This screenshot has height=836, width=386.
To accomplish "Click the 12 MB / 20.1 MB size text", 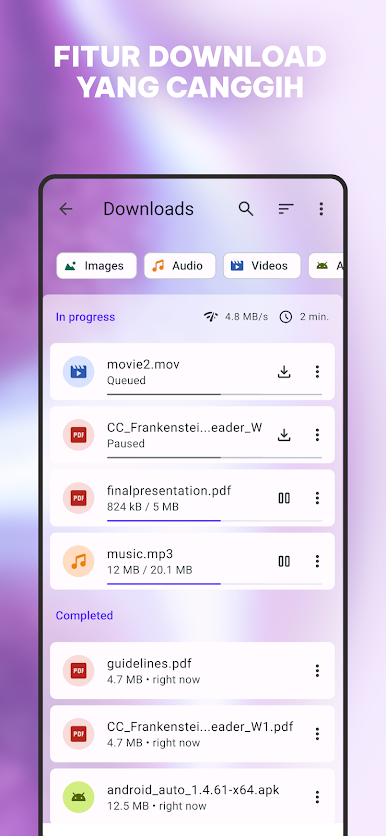I will (x=150, y=570).
